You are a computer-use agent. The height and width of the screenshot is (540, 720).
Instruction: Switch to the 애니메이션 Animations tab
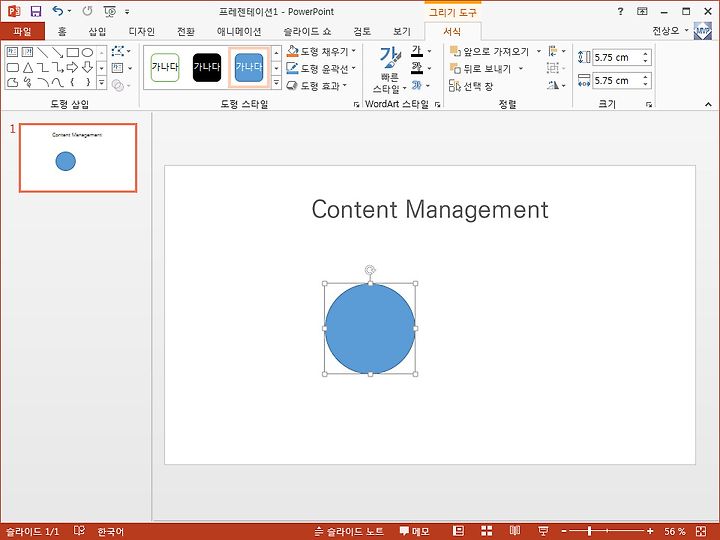pyautogui.click(x=239, y=31)
